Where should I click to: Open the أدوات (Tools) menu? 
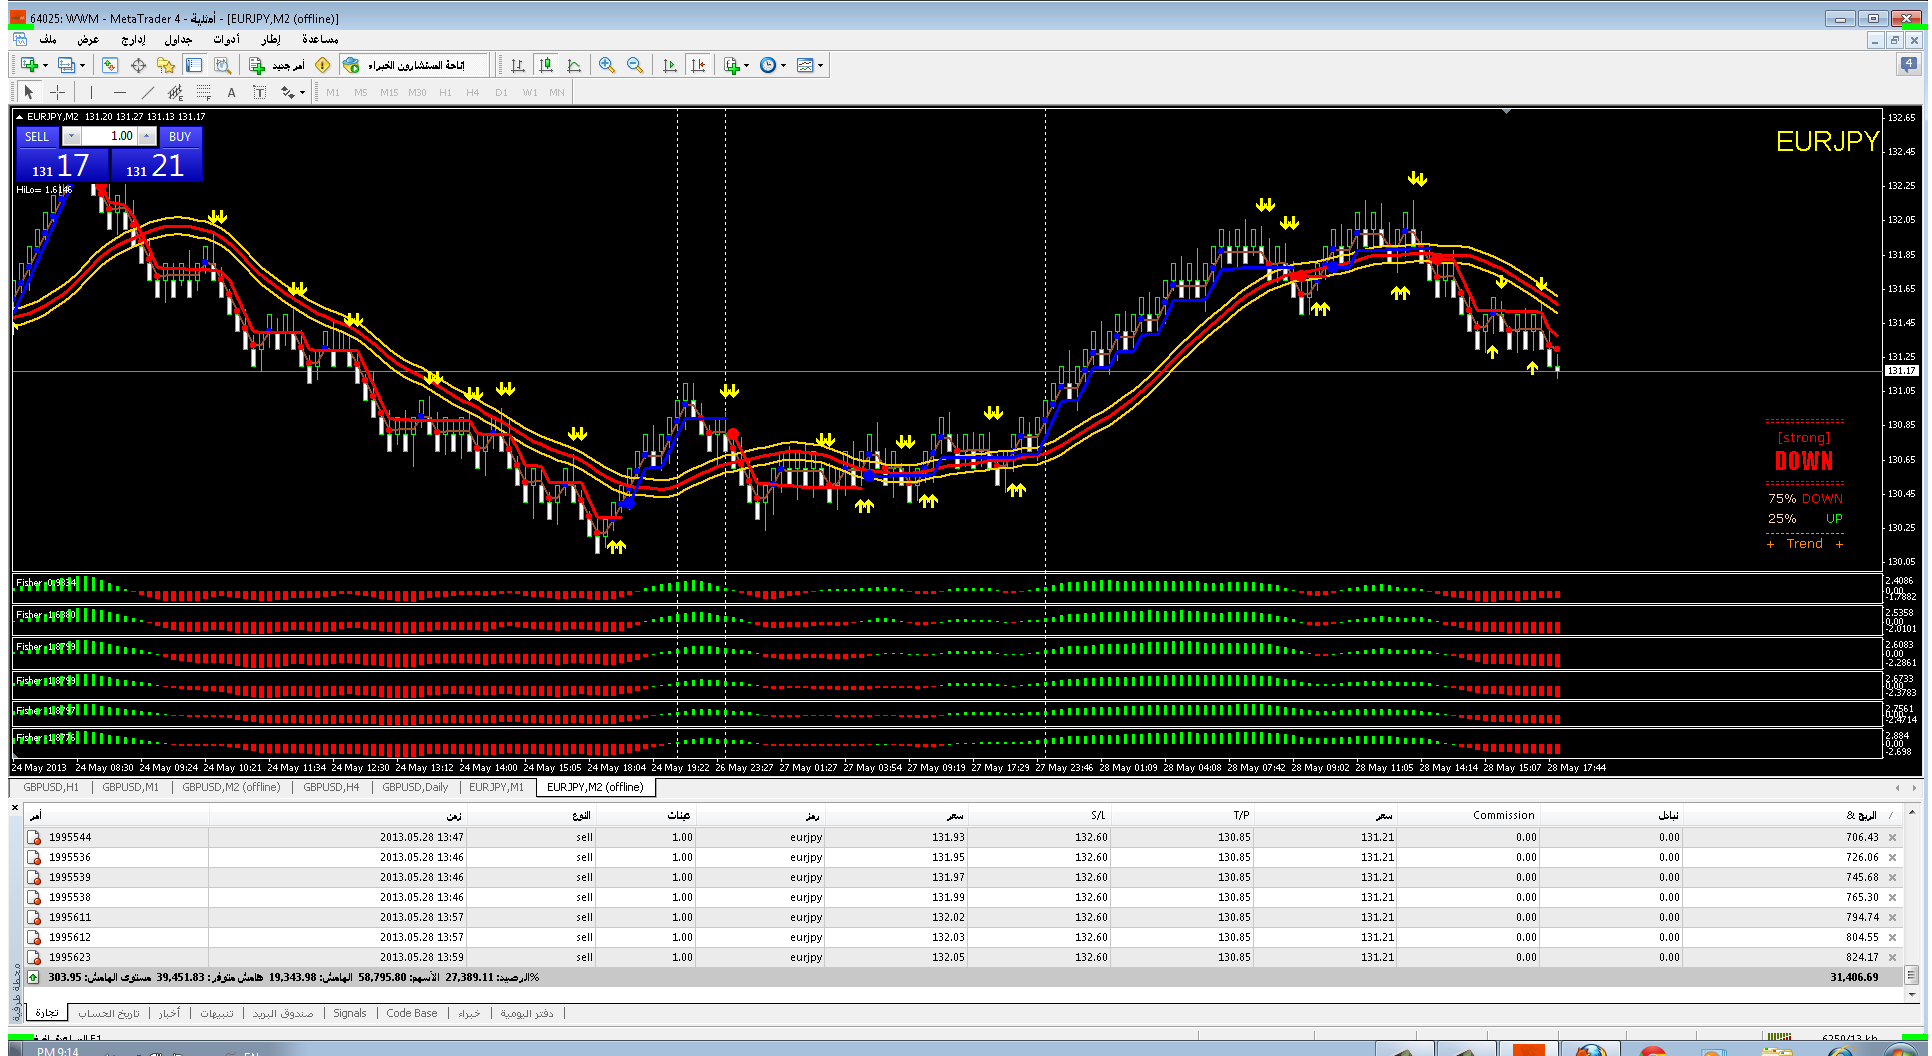click(x=226, y=39)
